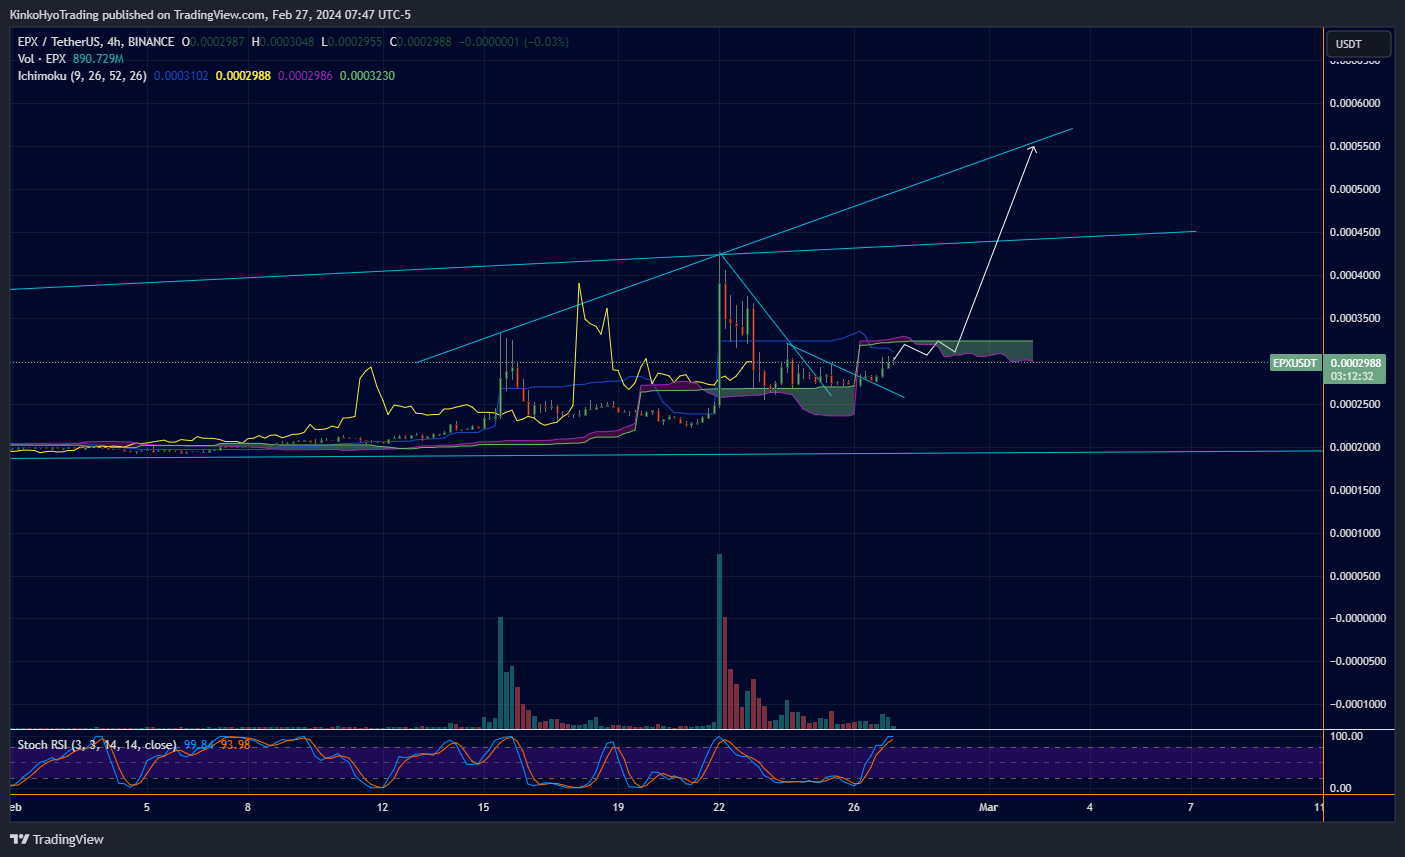Click the EPXUSDT price line label
The width and height of the screenshot is (1405, 857).
[x=1295, y=363]
